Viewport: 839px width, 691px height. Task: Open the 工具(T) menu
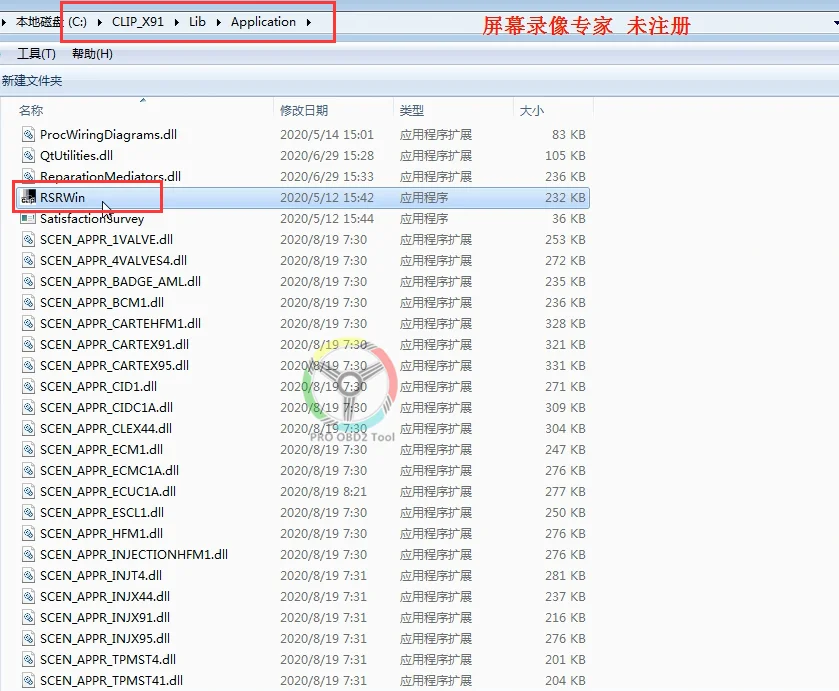pos(35,53)
